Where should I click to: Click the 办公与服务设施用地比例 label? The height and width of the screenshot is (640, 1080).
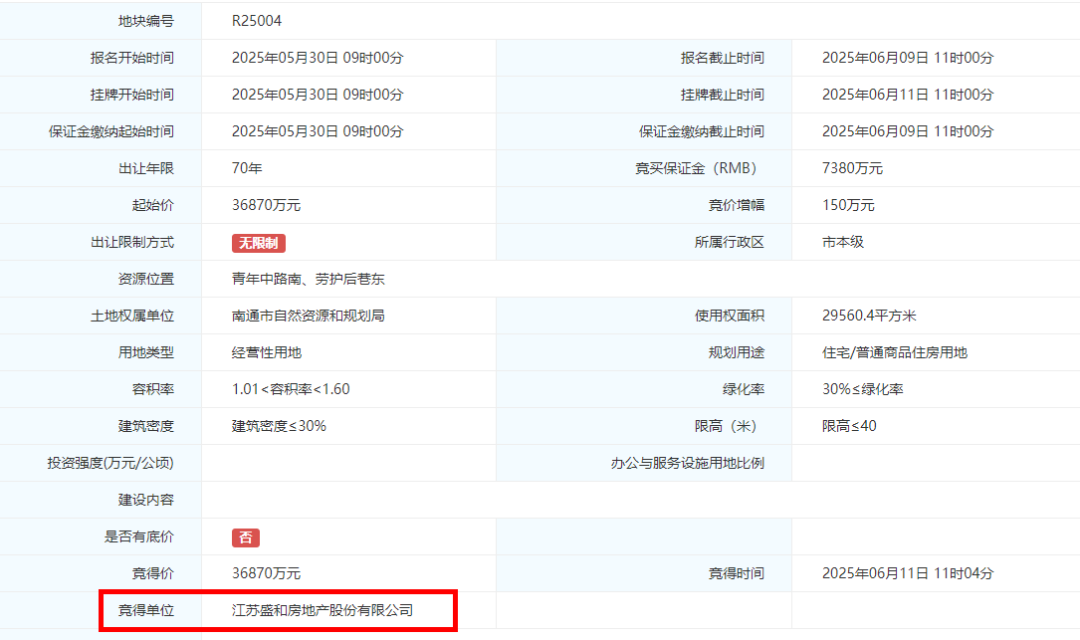pos(687,463)
